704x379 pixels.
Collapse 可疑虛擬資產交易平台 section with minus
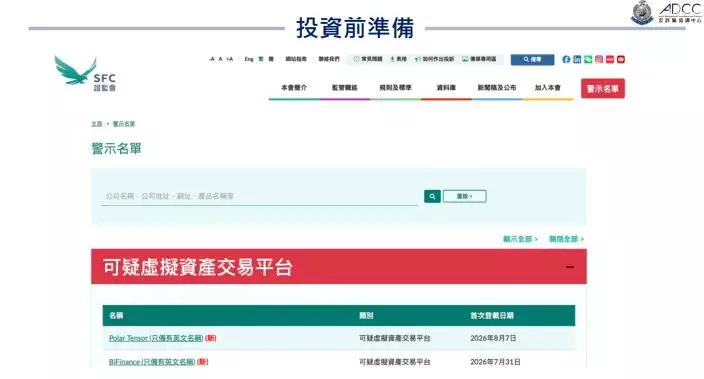point(570,267)
